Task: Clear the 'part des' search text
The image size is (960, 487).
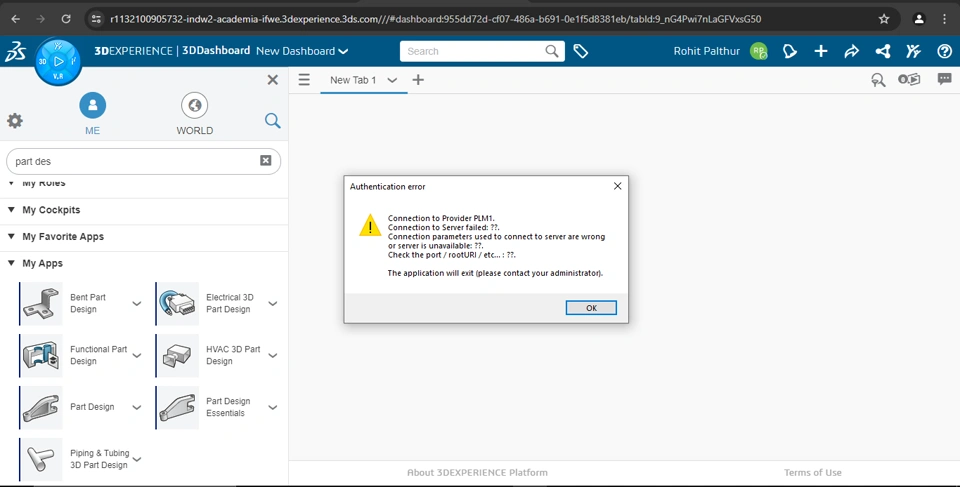Action: (266, 160)
